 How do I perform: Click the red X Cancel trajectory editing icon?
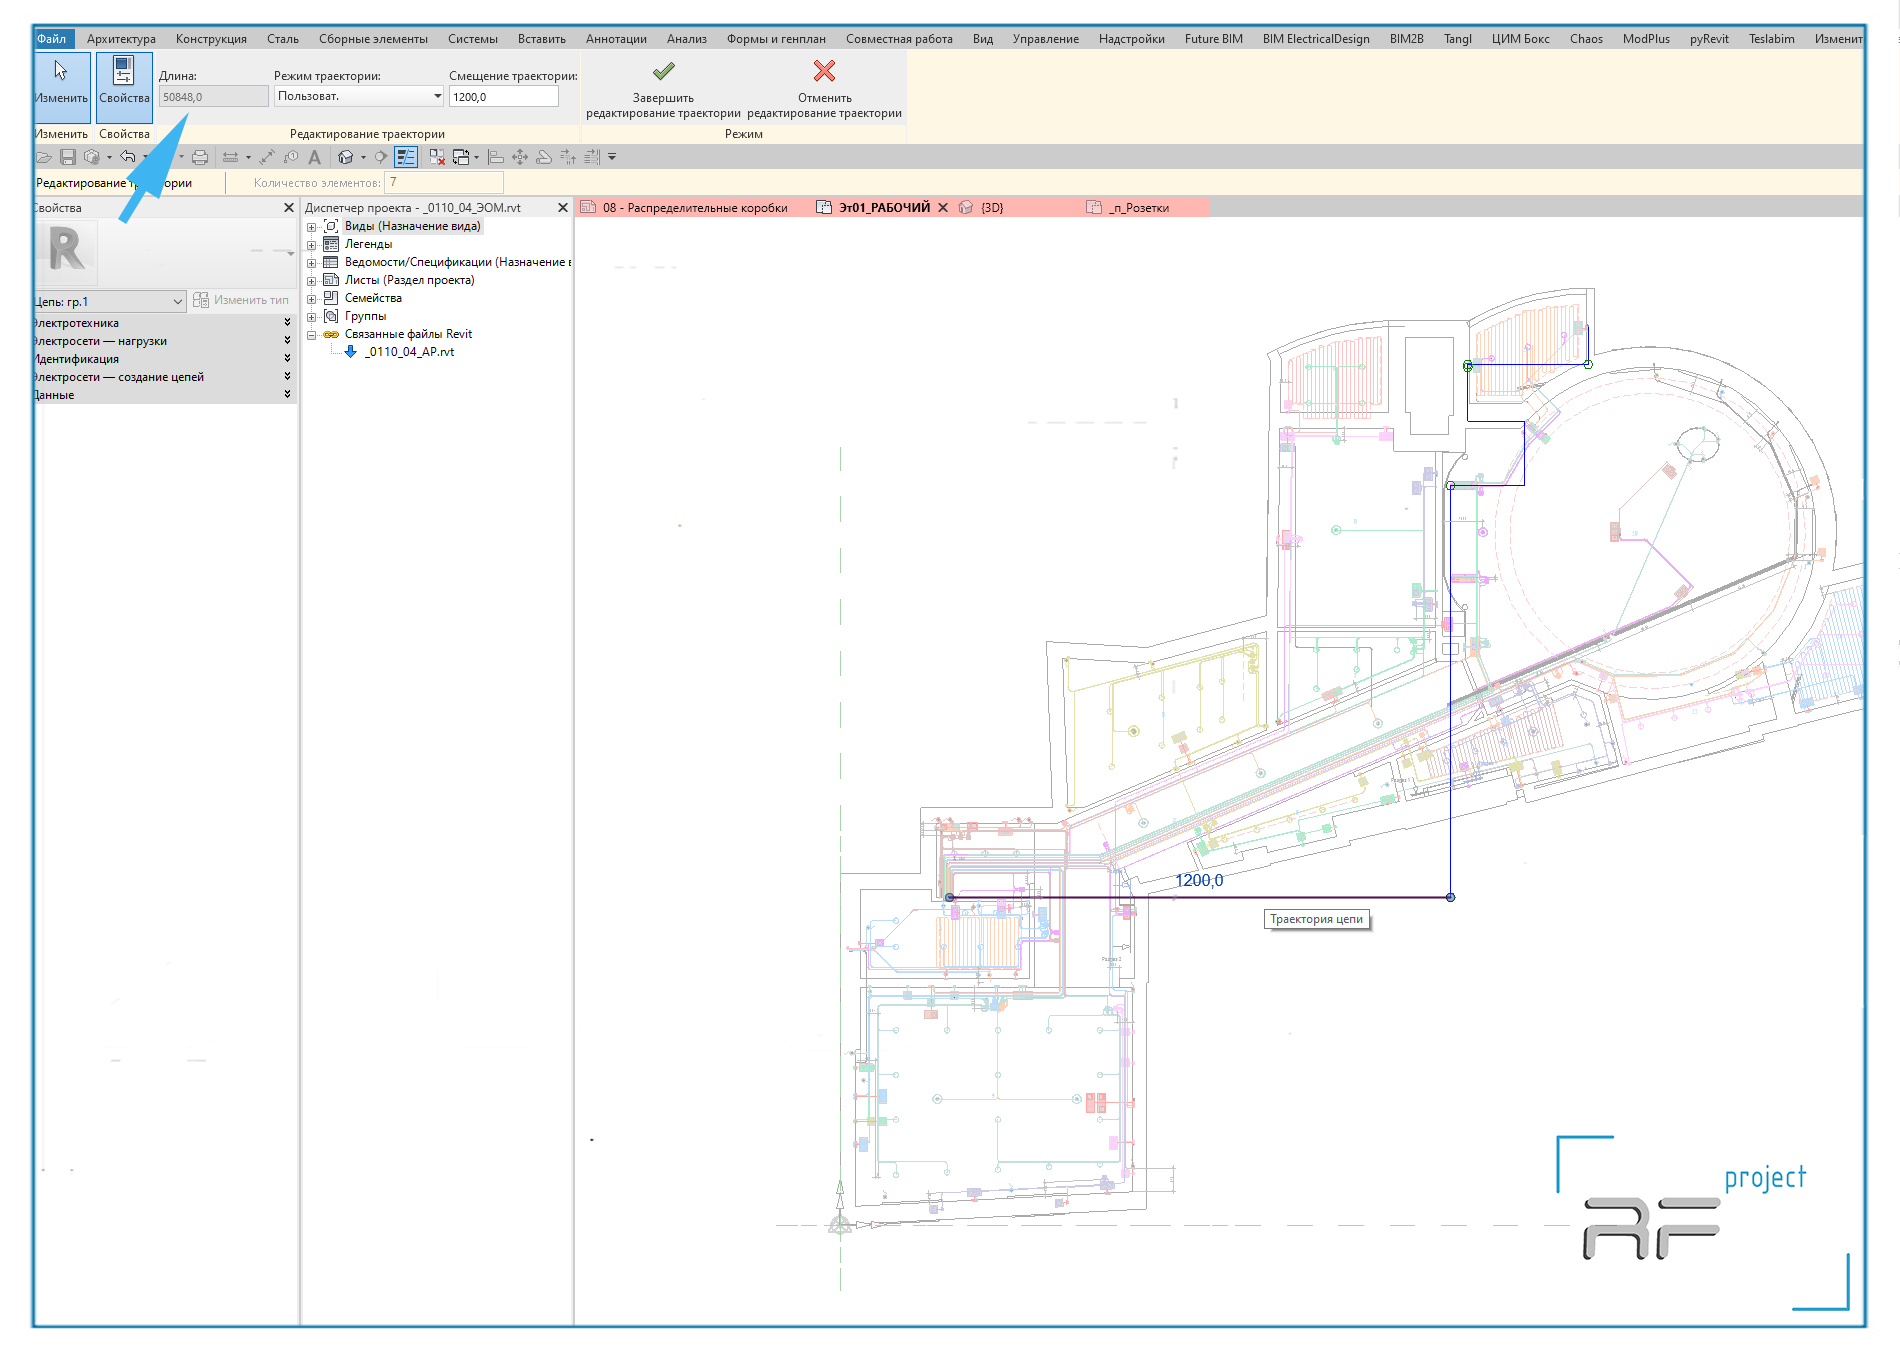tap(824, 71)
